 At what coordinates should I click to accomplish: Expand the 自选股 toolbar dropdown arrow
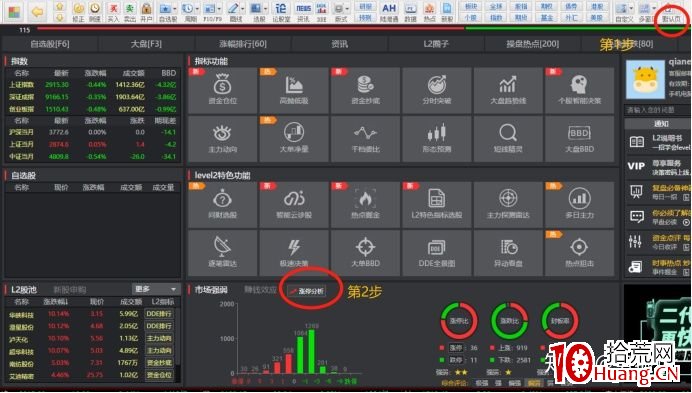[175, 9]
